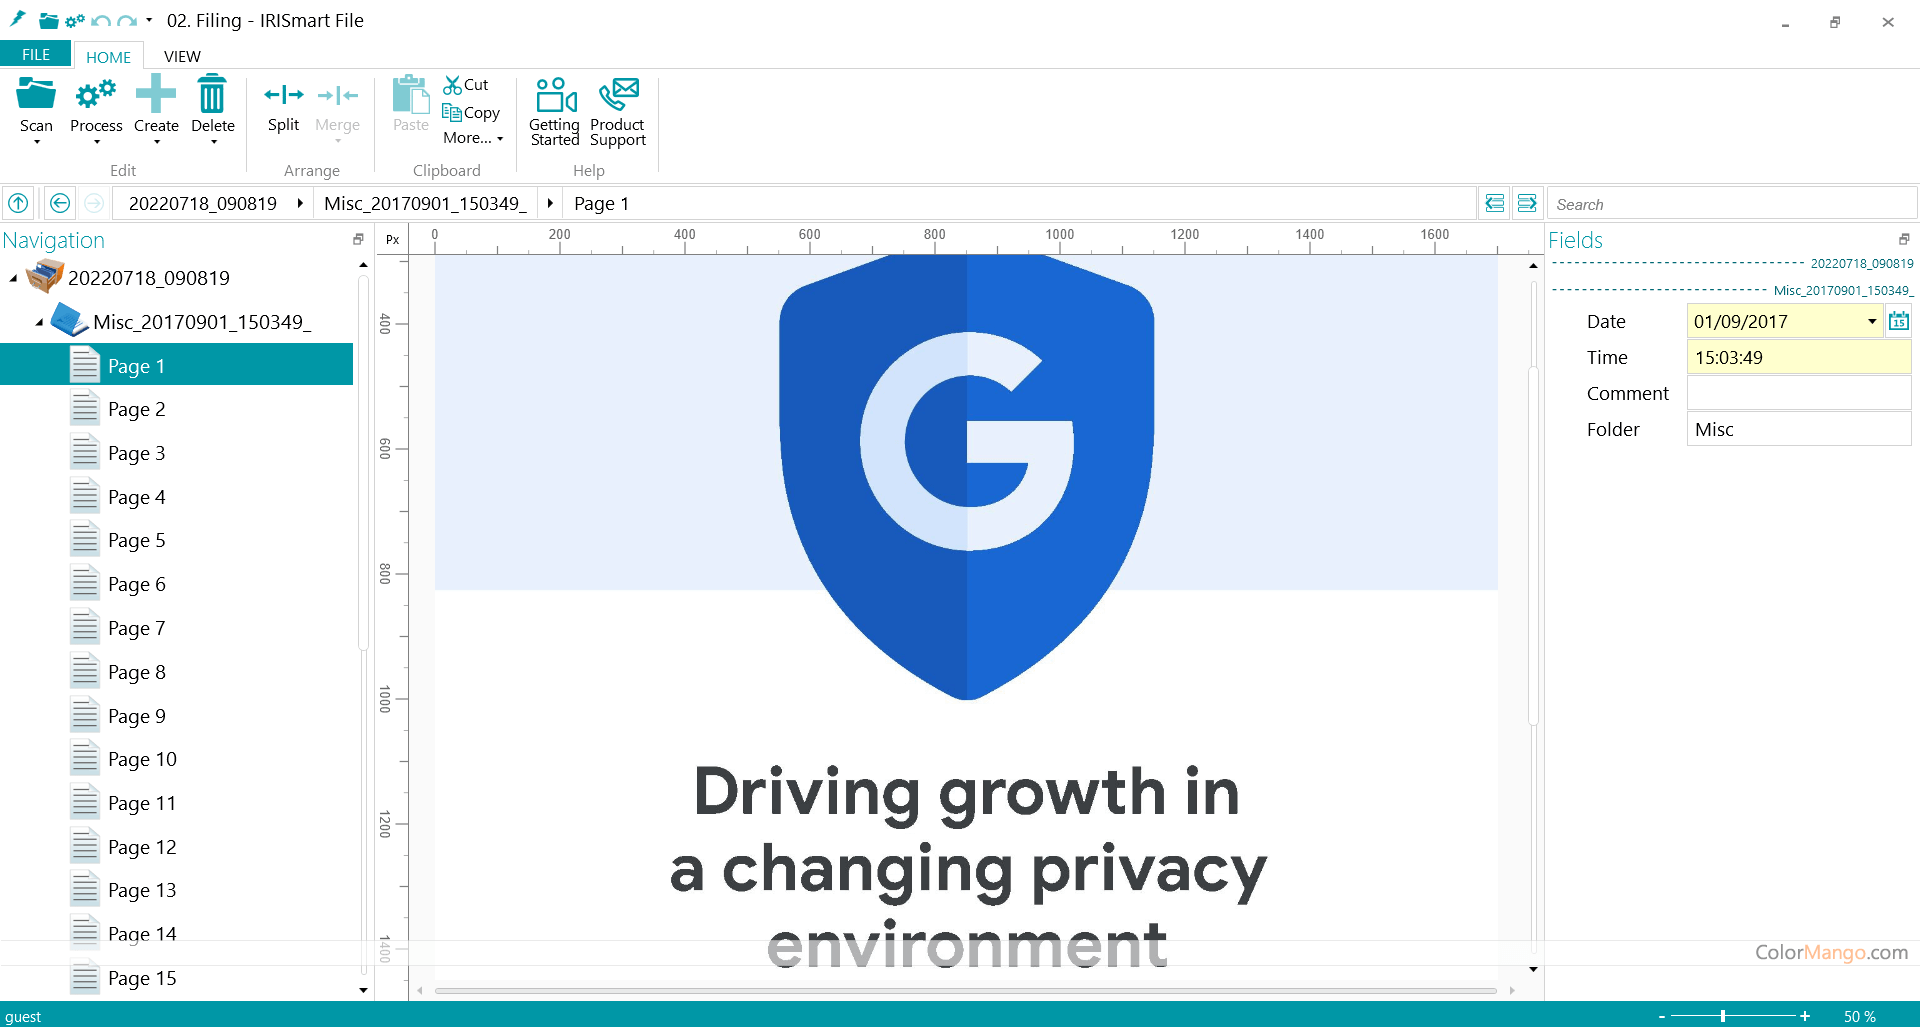This screenshot has height=1027, width=1920.
Task: Open Product Support
Action: click(618, 96)
